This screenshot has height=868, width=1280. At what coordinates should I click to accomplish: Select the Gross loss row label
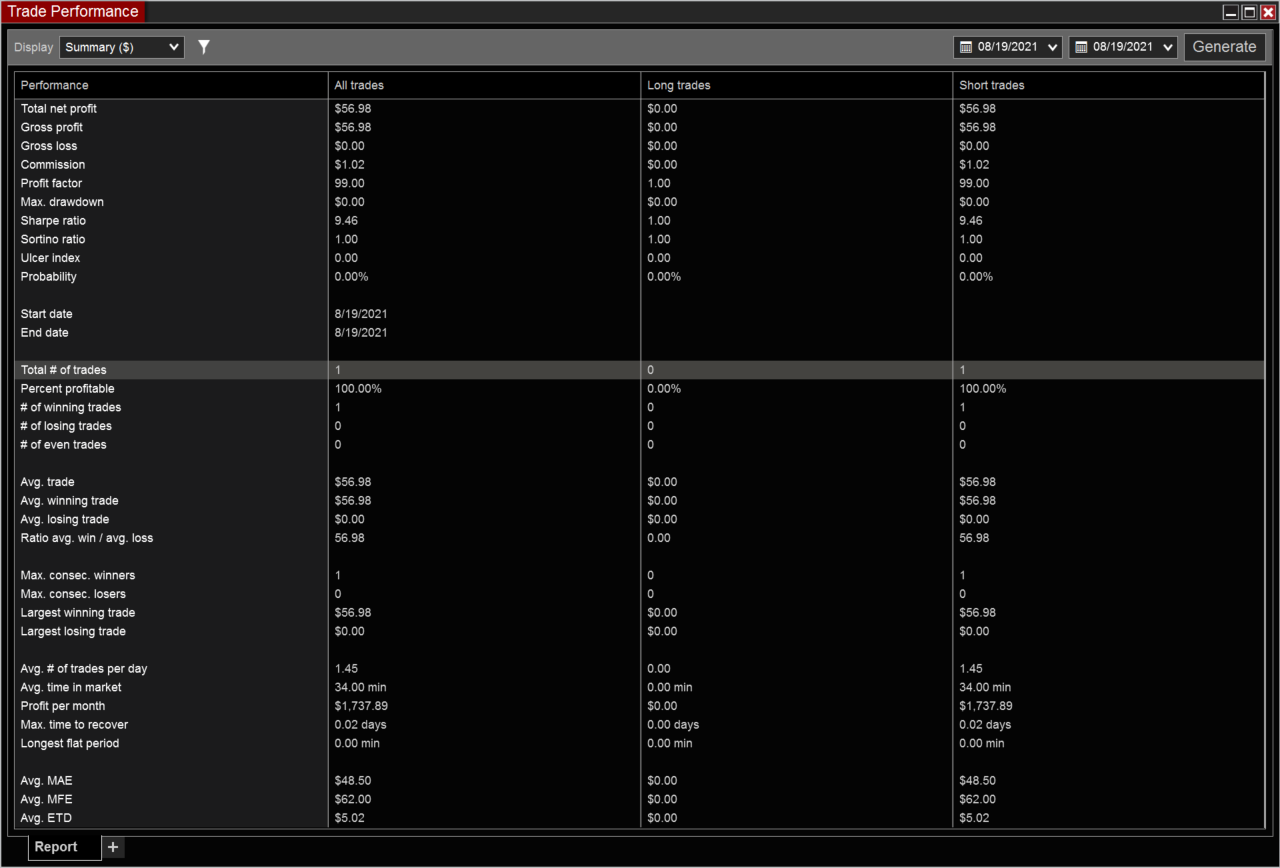coord(49,146)
